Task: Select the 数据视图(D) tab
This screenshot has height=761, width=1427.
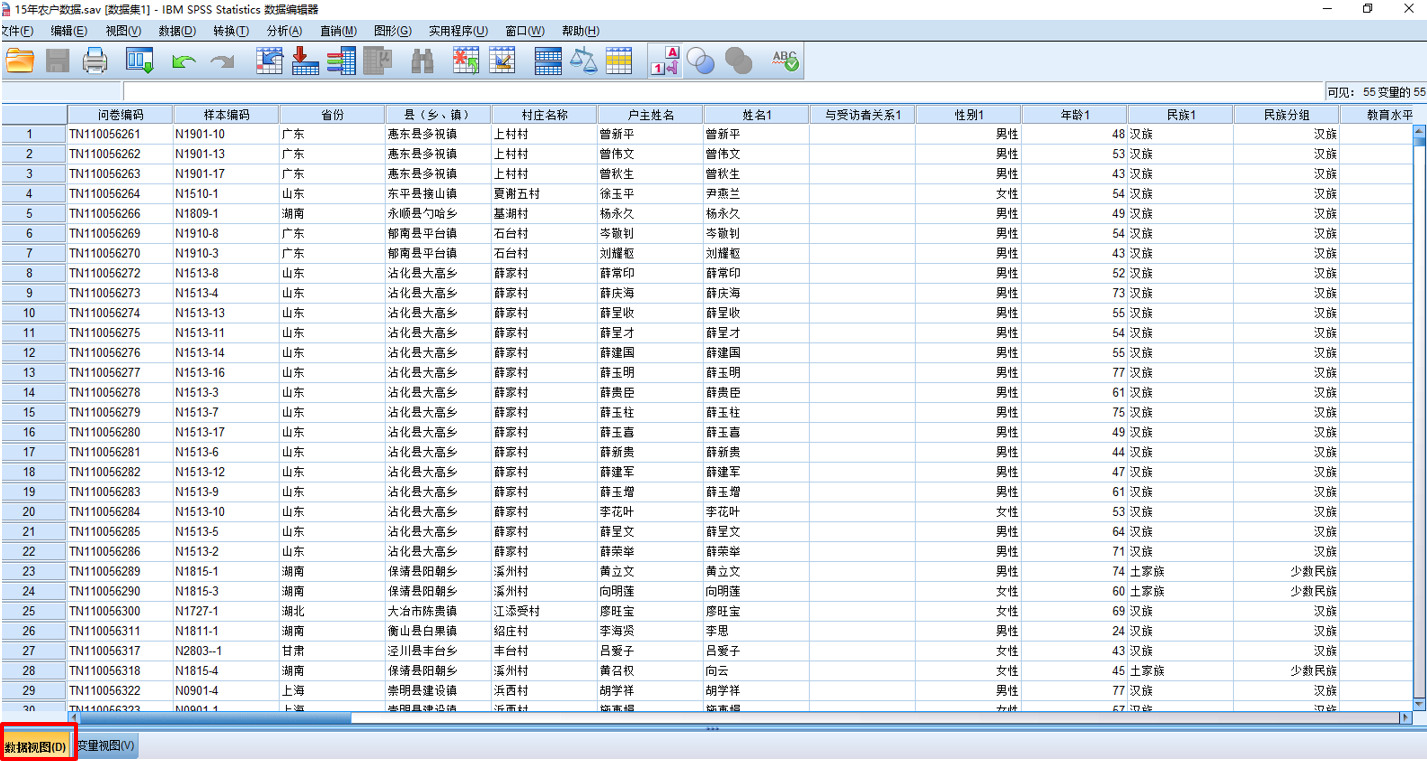Action: click(37, 746)
